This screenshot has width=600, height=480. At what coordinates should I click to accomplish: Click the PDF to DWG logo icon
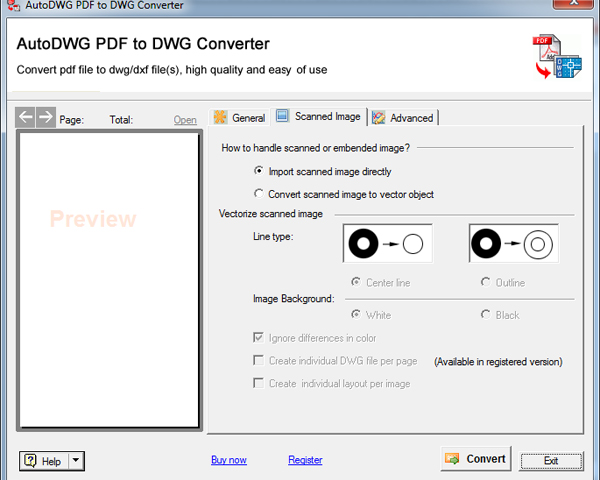click(x=558, y=57)
